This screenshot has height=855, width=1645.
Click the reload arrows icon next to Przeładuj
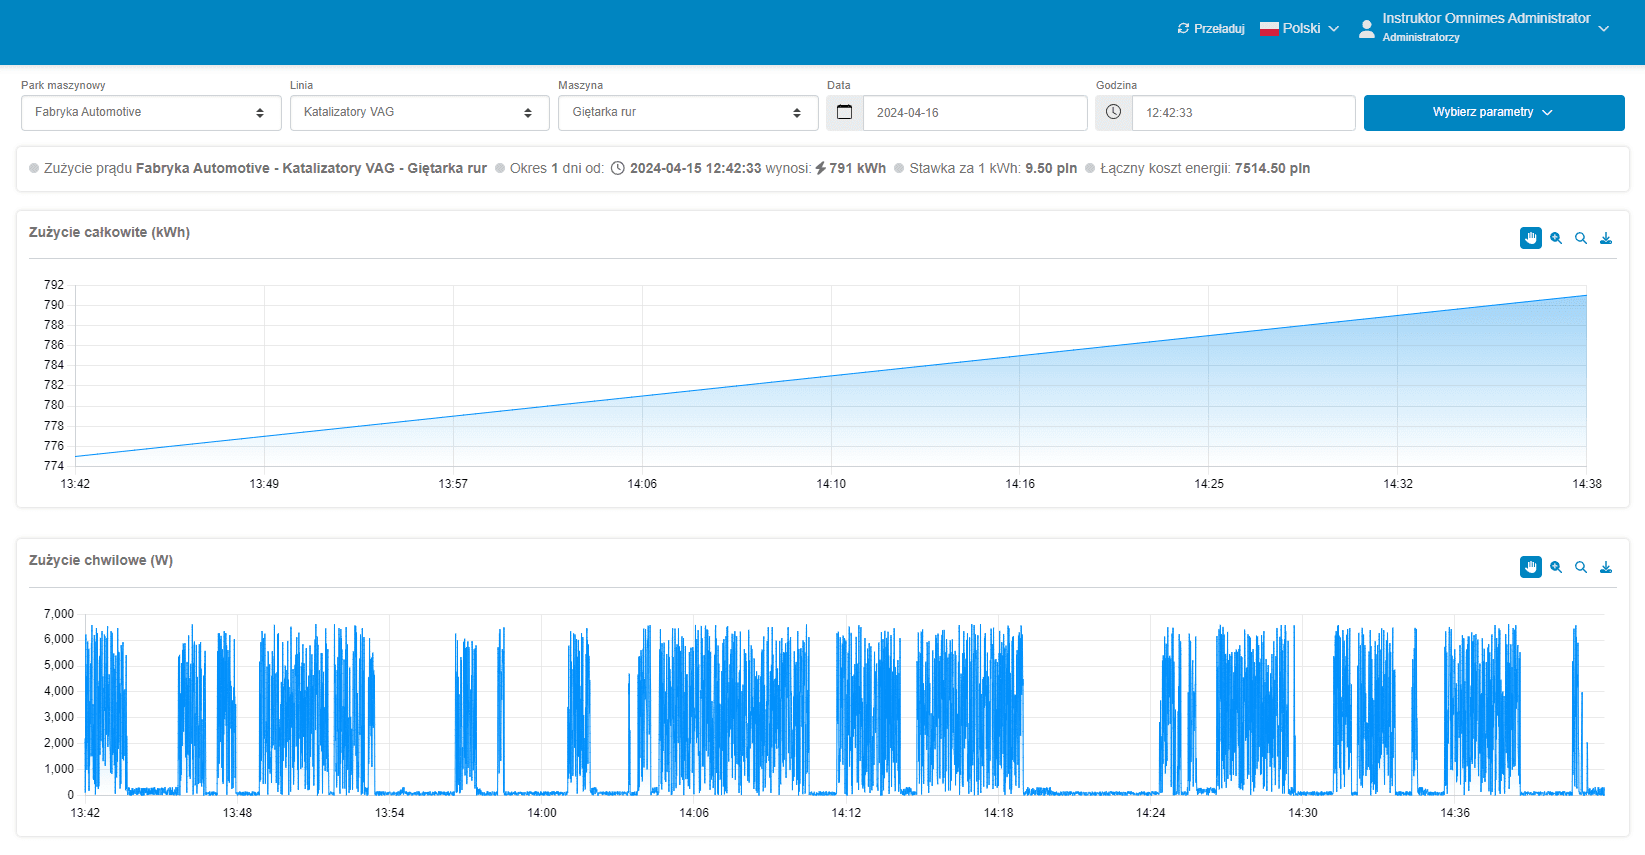click(x=1184, y=29)
